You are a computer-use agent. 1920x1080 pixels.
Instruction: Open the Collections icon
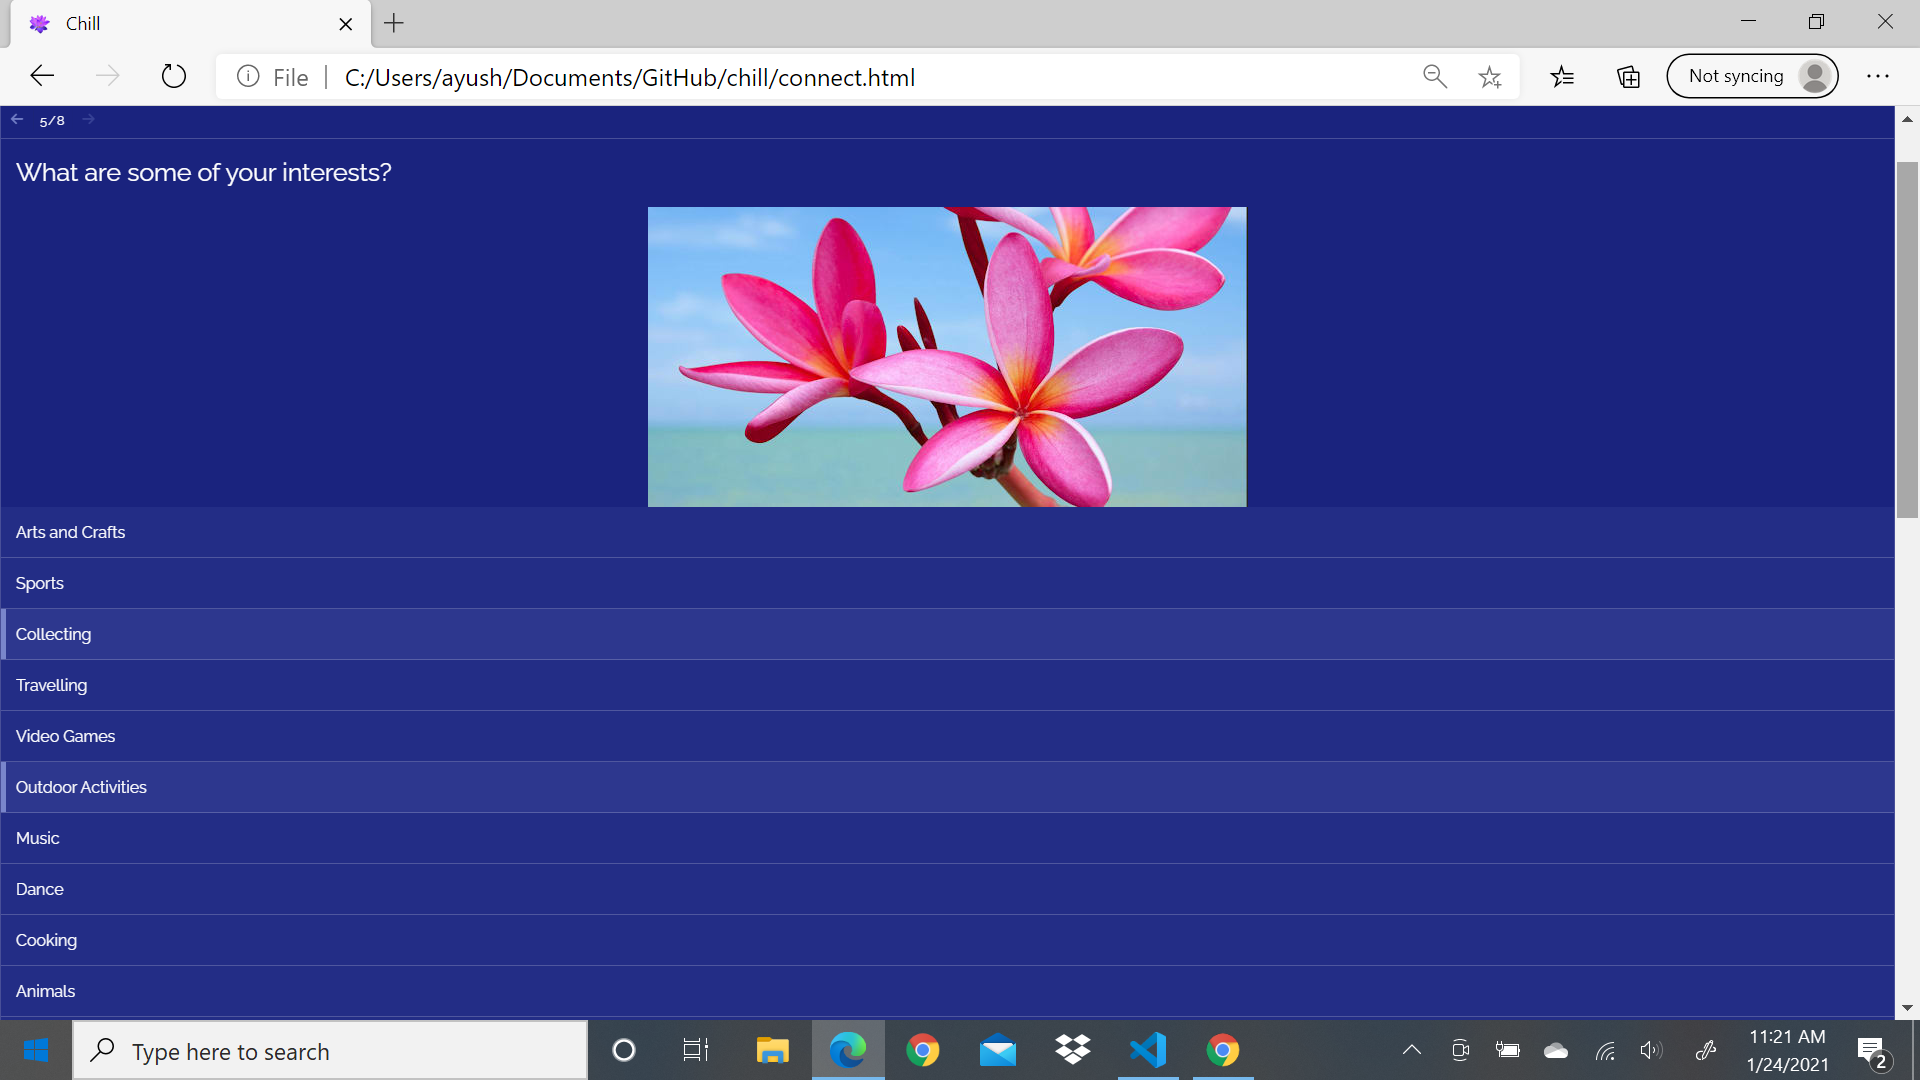(1628, 77)
